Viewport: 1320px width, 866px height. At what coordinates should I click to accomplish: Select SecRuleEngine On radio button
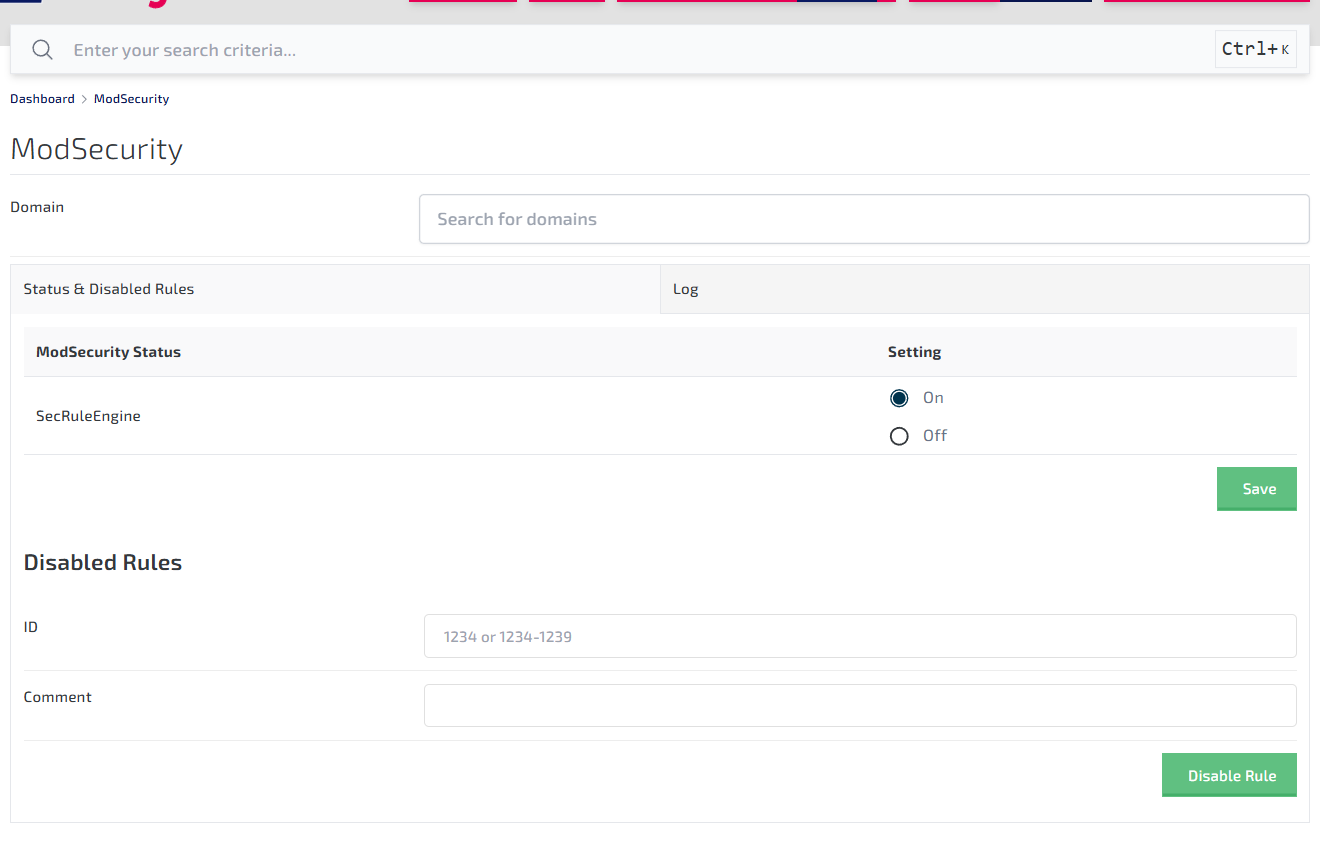point(899,398)
